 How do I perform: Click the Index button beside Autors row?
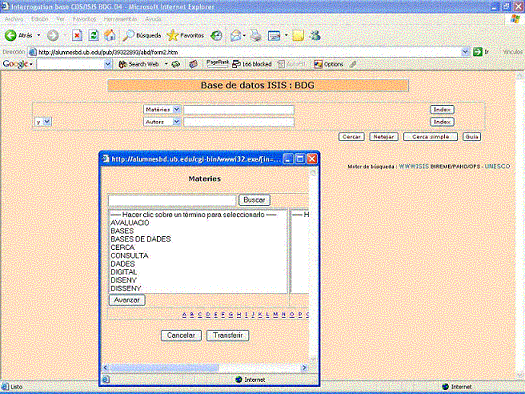point(442,122)
